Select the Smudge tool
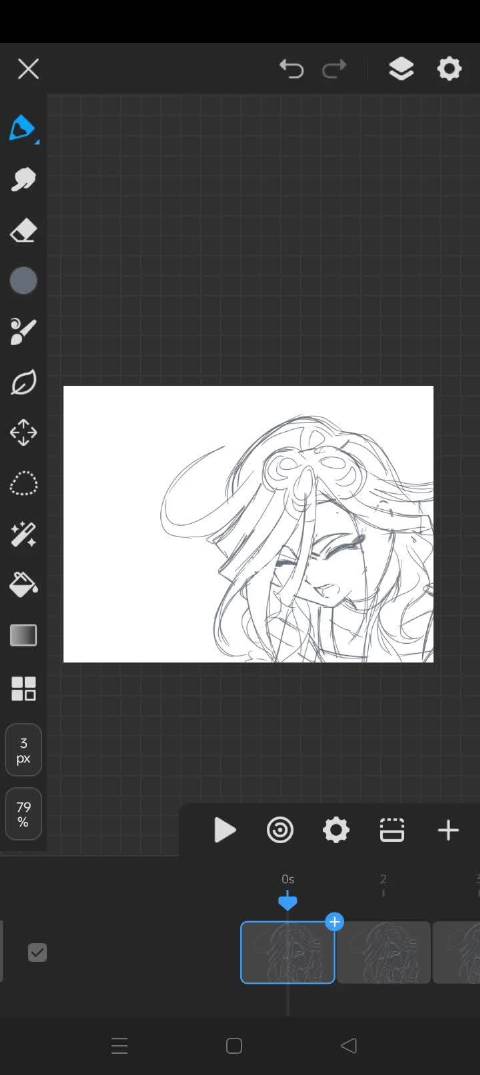The image size is (480, 1075). tap(23, 179)
